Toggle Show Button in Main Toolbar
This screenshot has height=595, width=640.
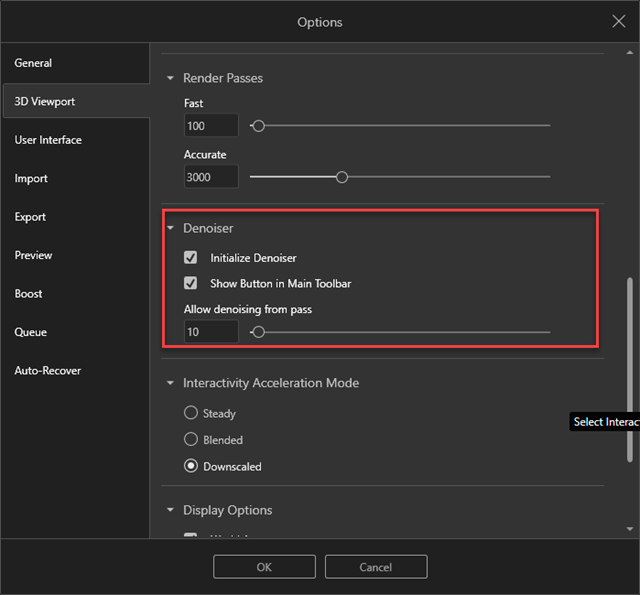tap(191, 284)
